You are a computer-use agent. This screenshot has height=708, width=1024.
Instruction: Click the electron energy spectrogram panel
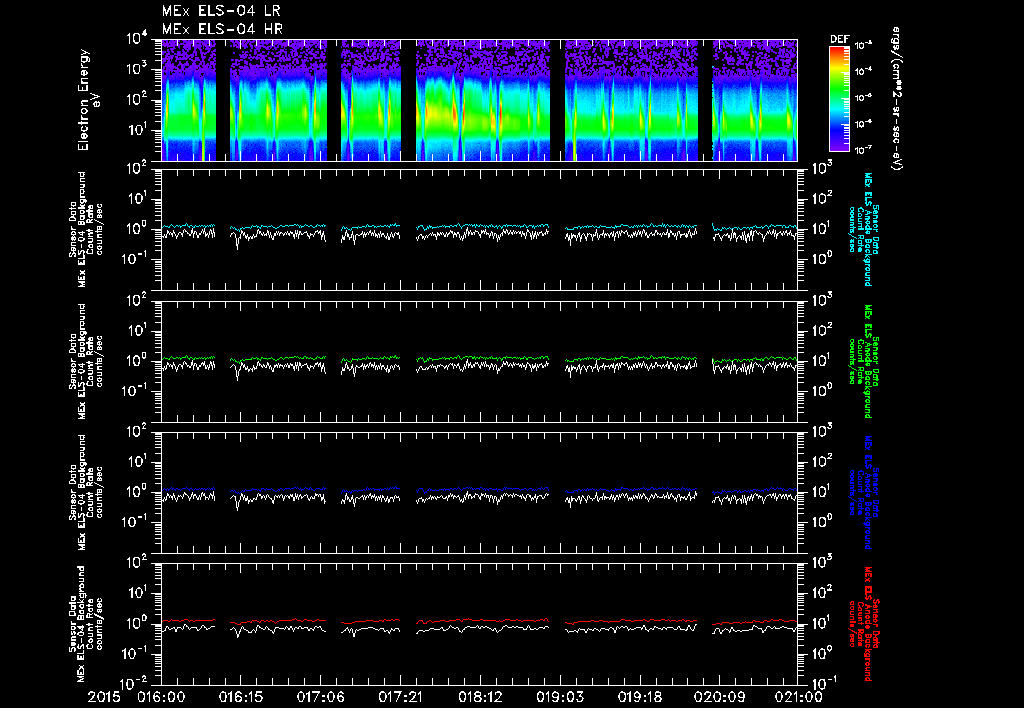[x=479, y=100]
